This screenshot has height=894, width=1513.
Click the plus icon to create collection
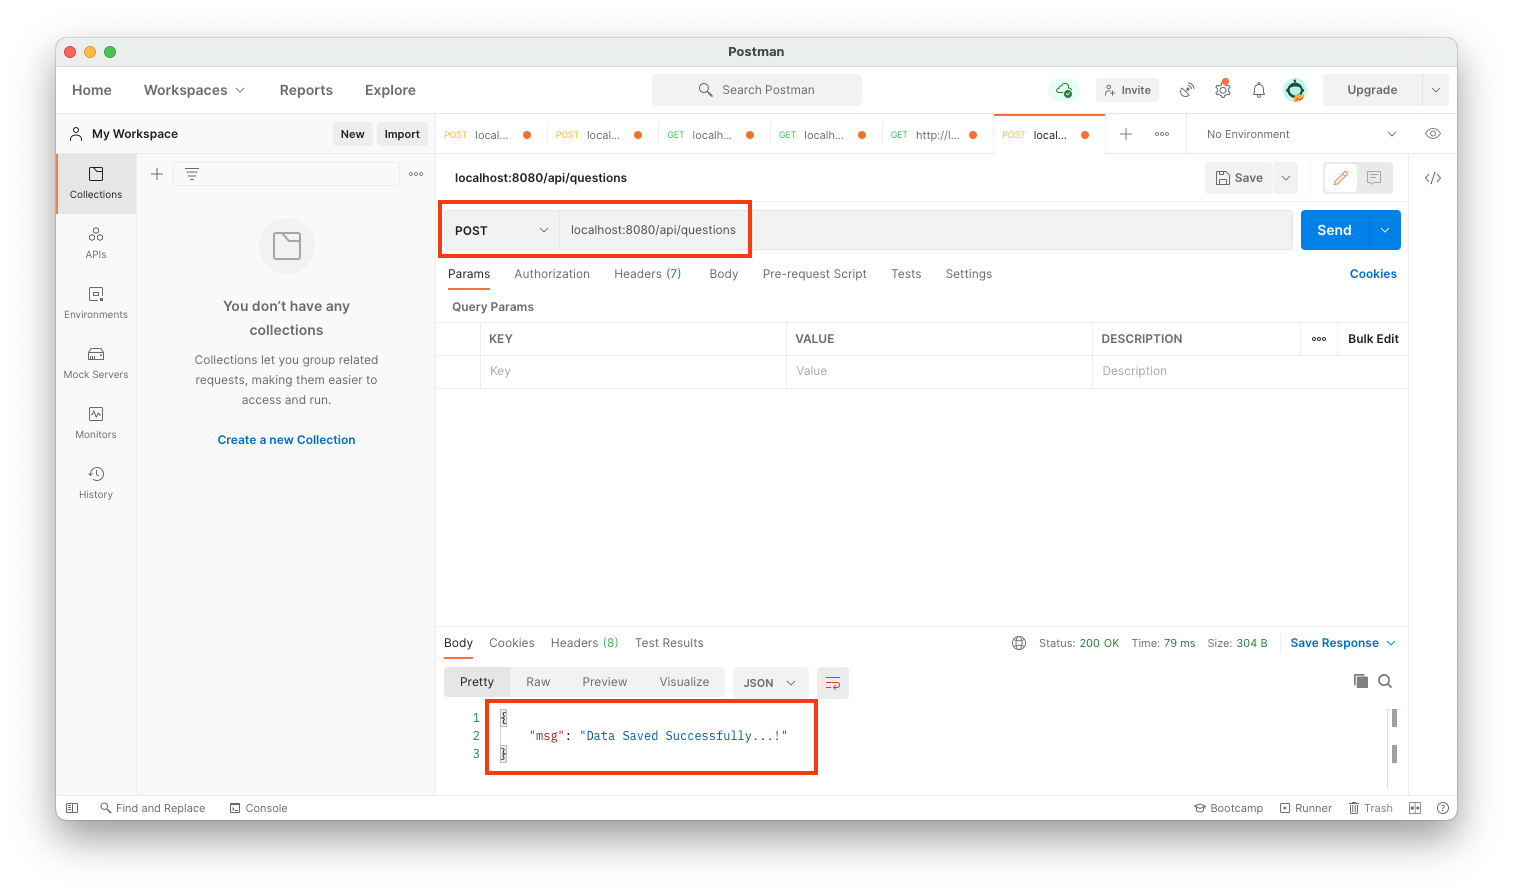click(x=157, y=174)
